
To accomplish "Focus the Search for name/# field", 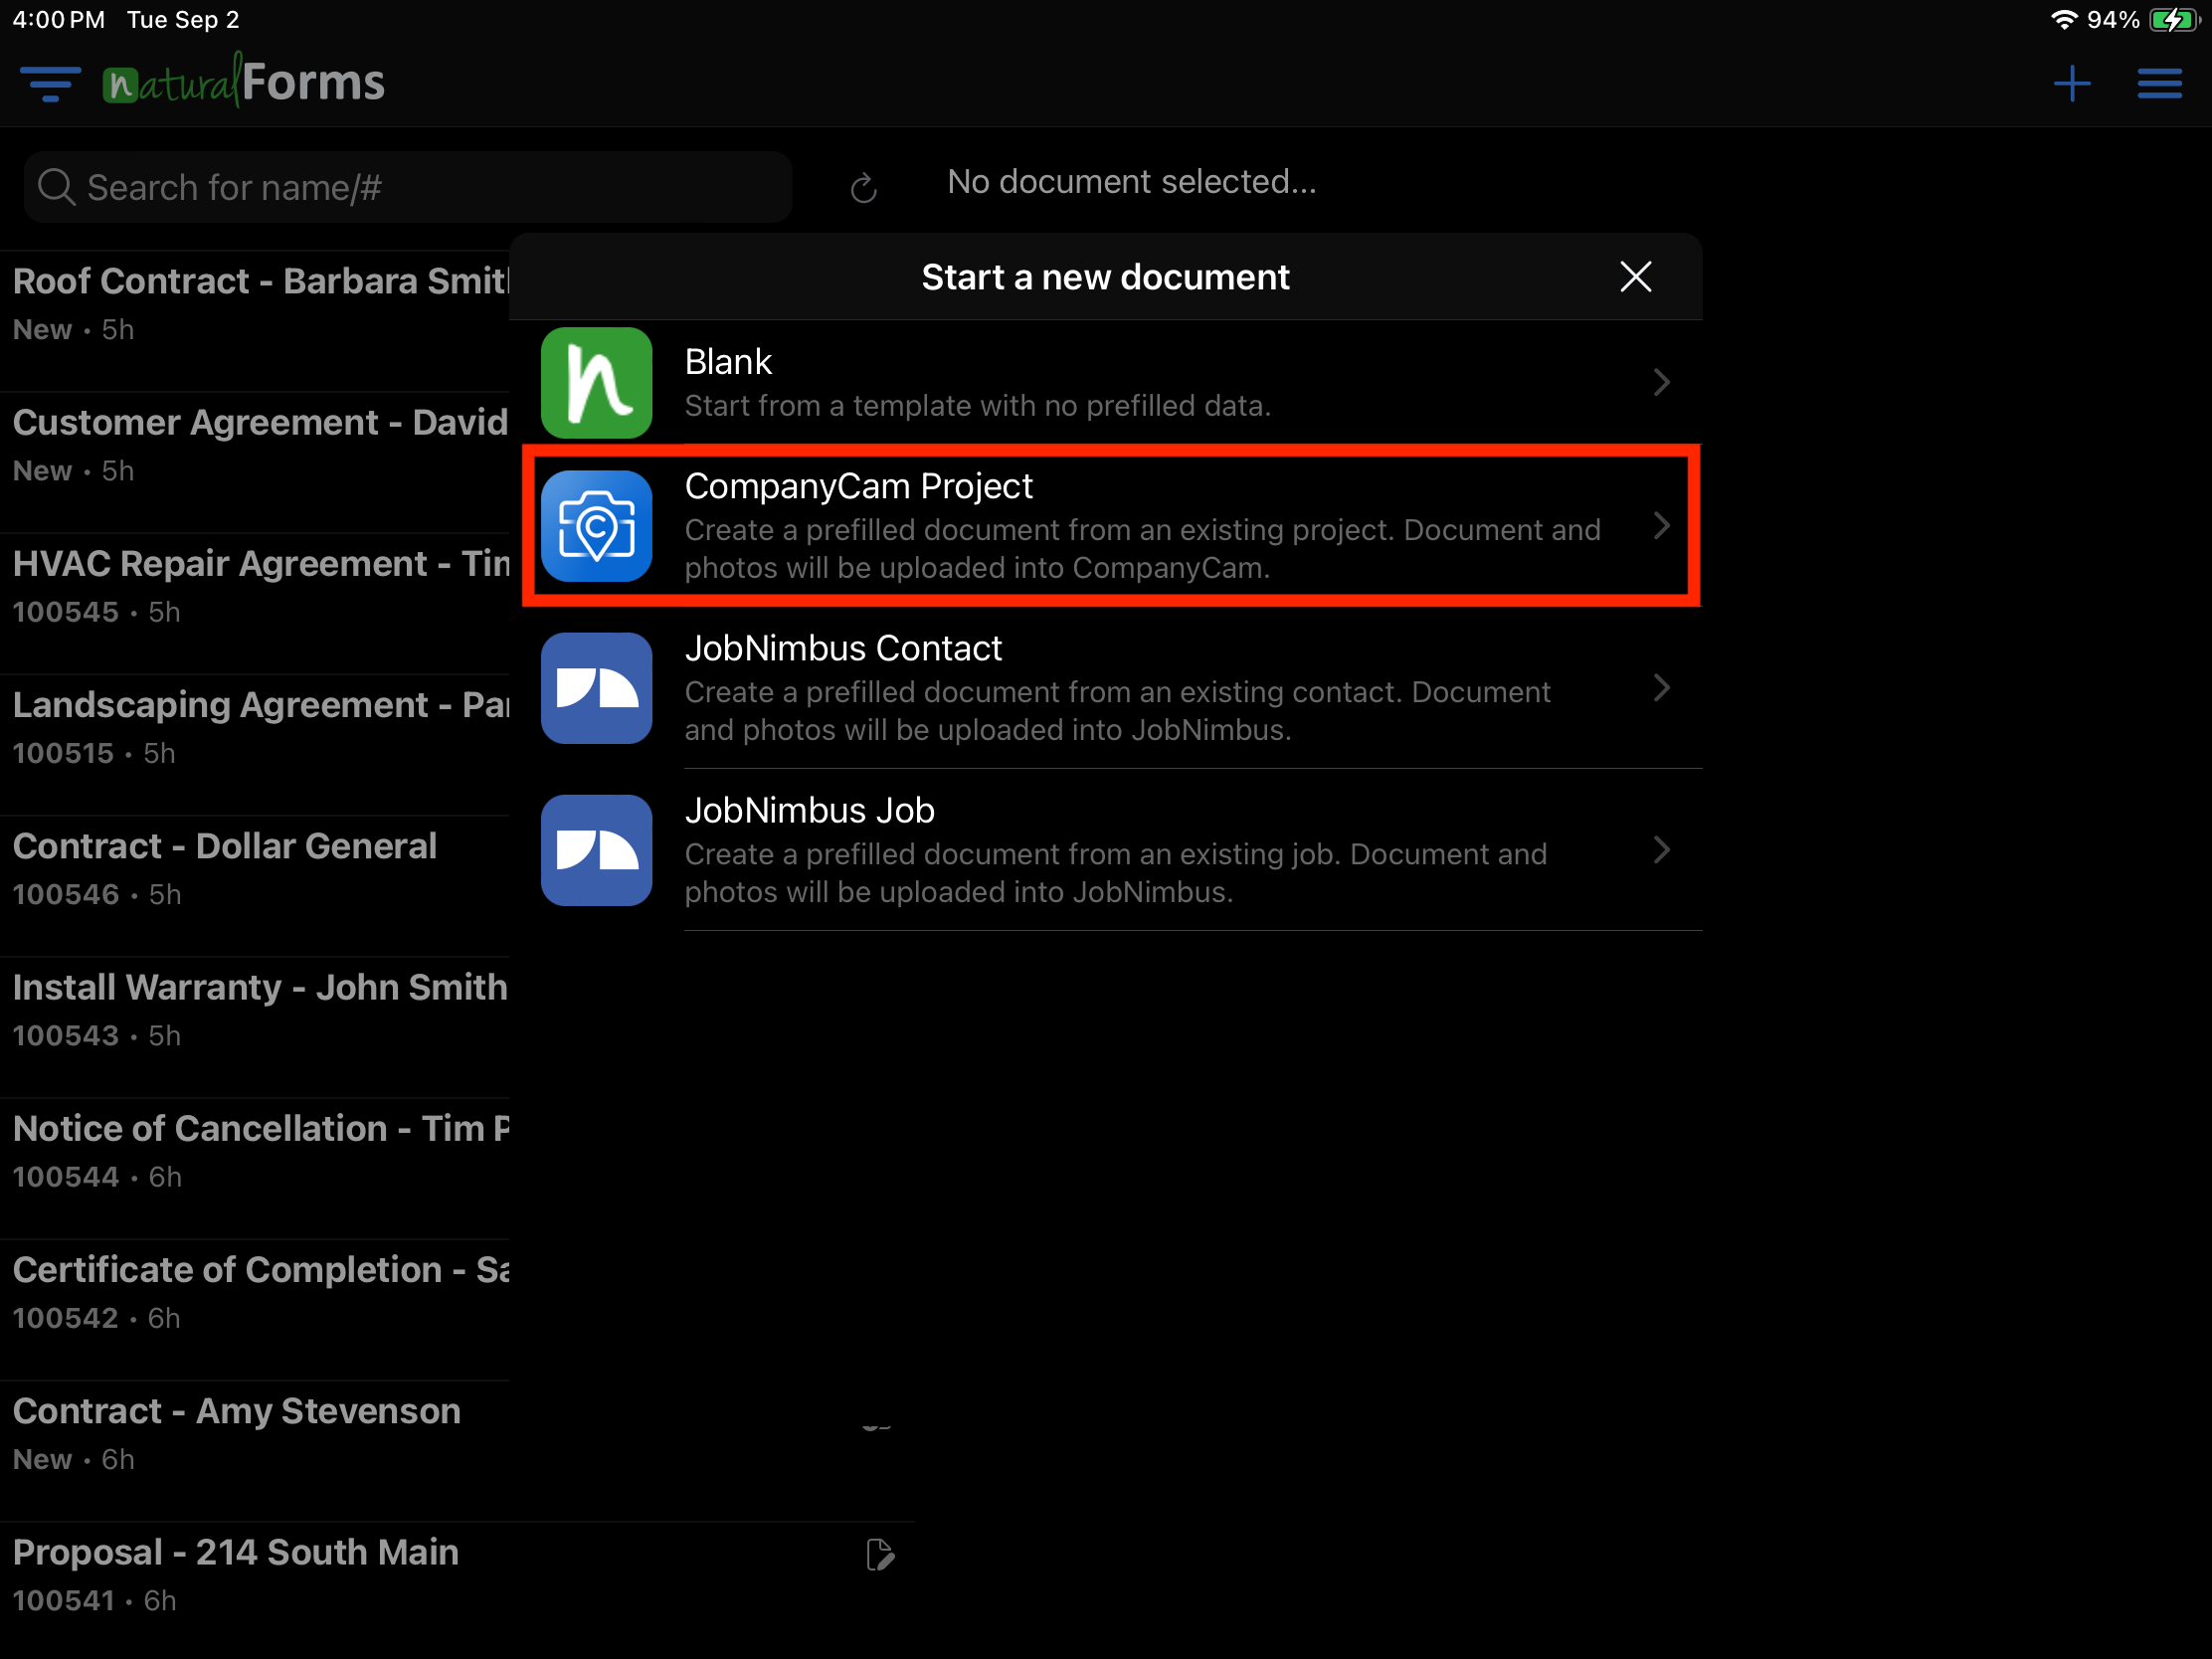I will click(x=408, y=187).
